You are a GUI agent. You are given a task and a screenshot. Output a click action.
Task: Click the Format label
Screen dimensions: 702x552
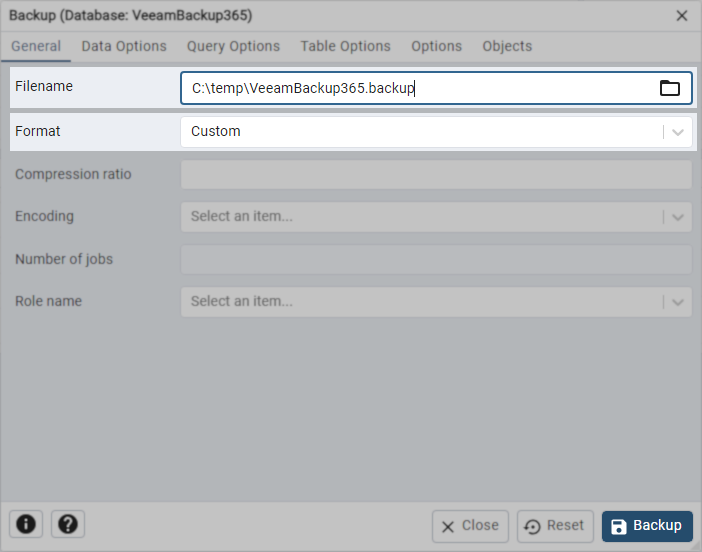pyautogui.click(x=38, y=131)
